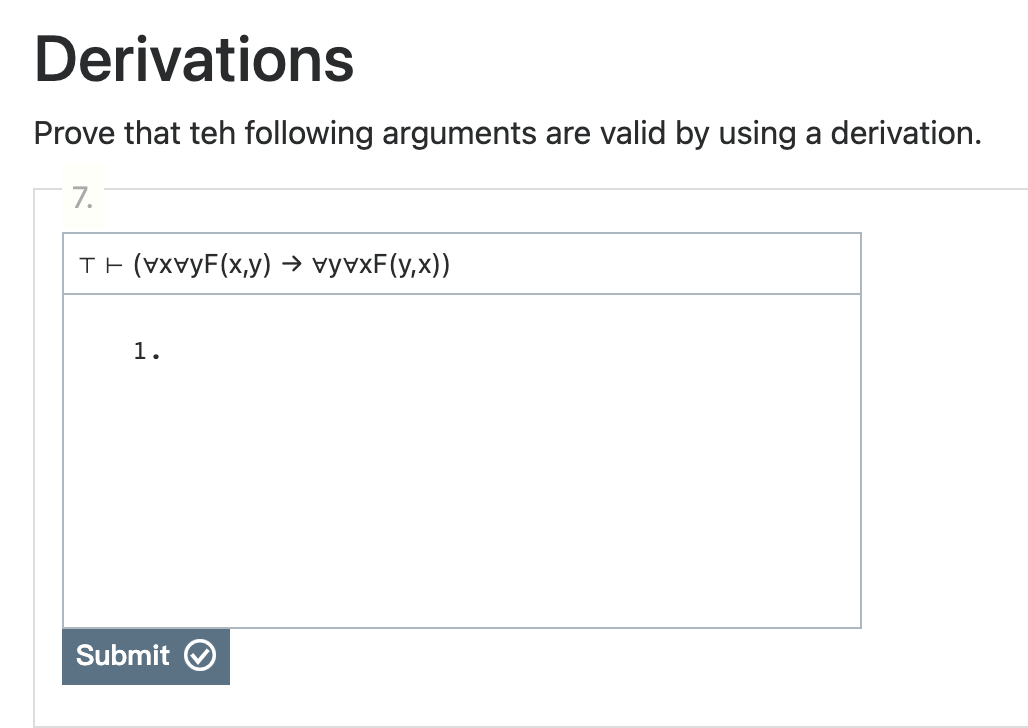The width and height of the screenshot is (1028, 728).
Task: Click the period after line number 1
Action: tap(156, 355)
